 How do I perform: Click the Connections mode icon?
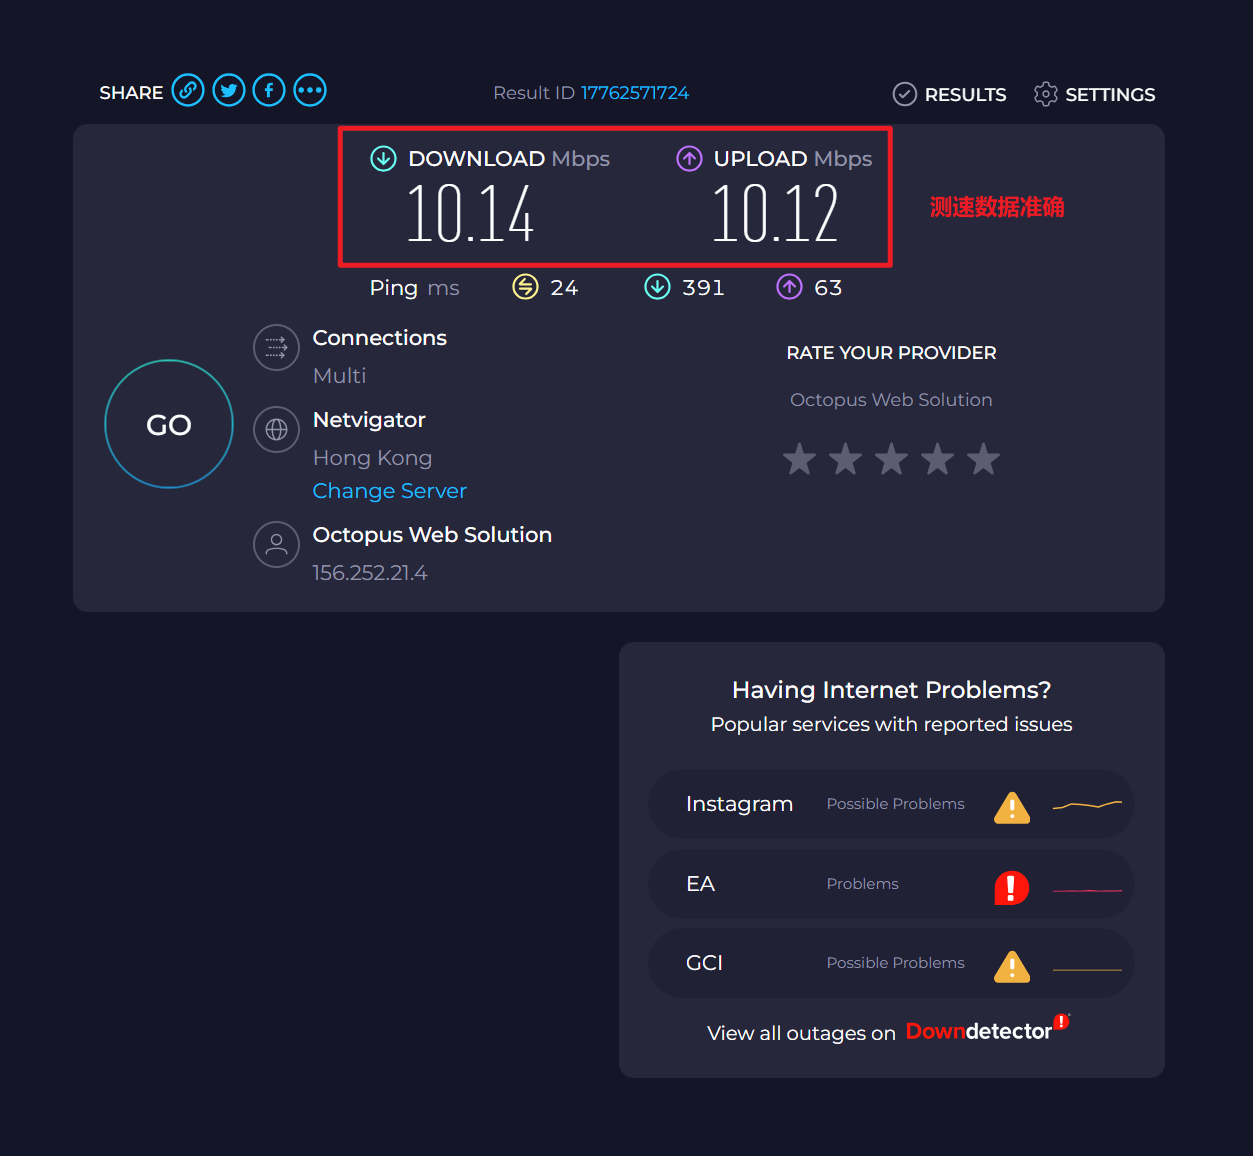[276, 348]
